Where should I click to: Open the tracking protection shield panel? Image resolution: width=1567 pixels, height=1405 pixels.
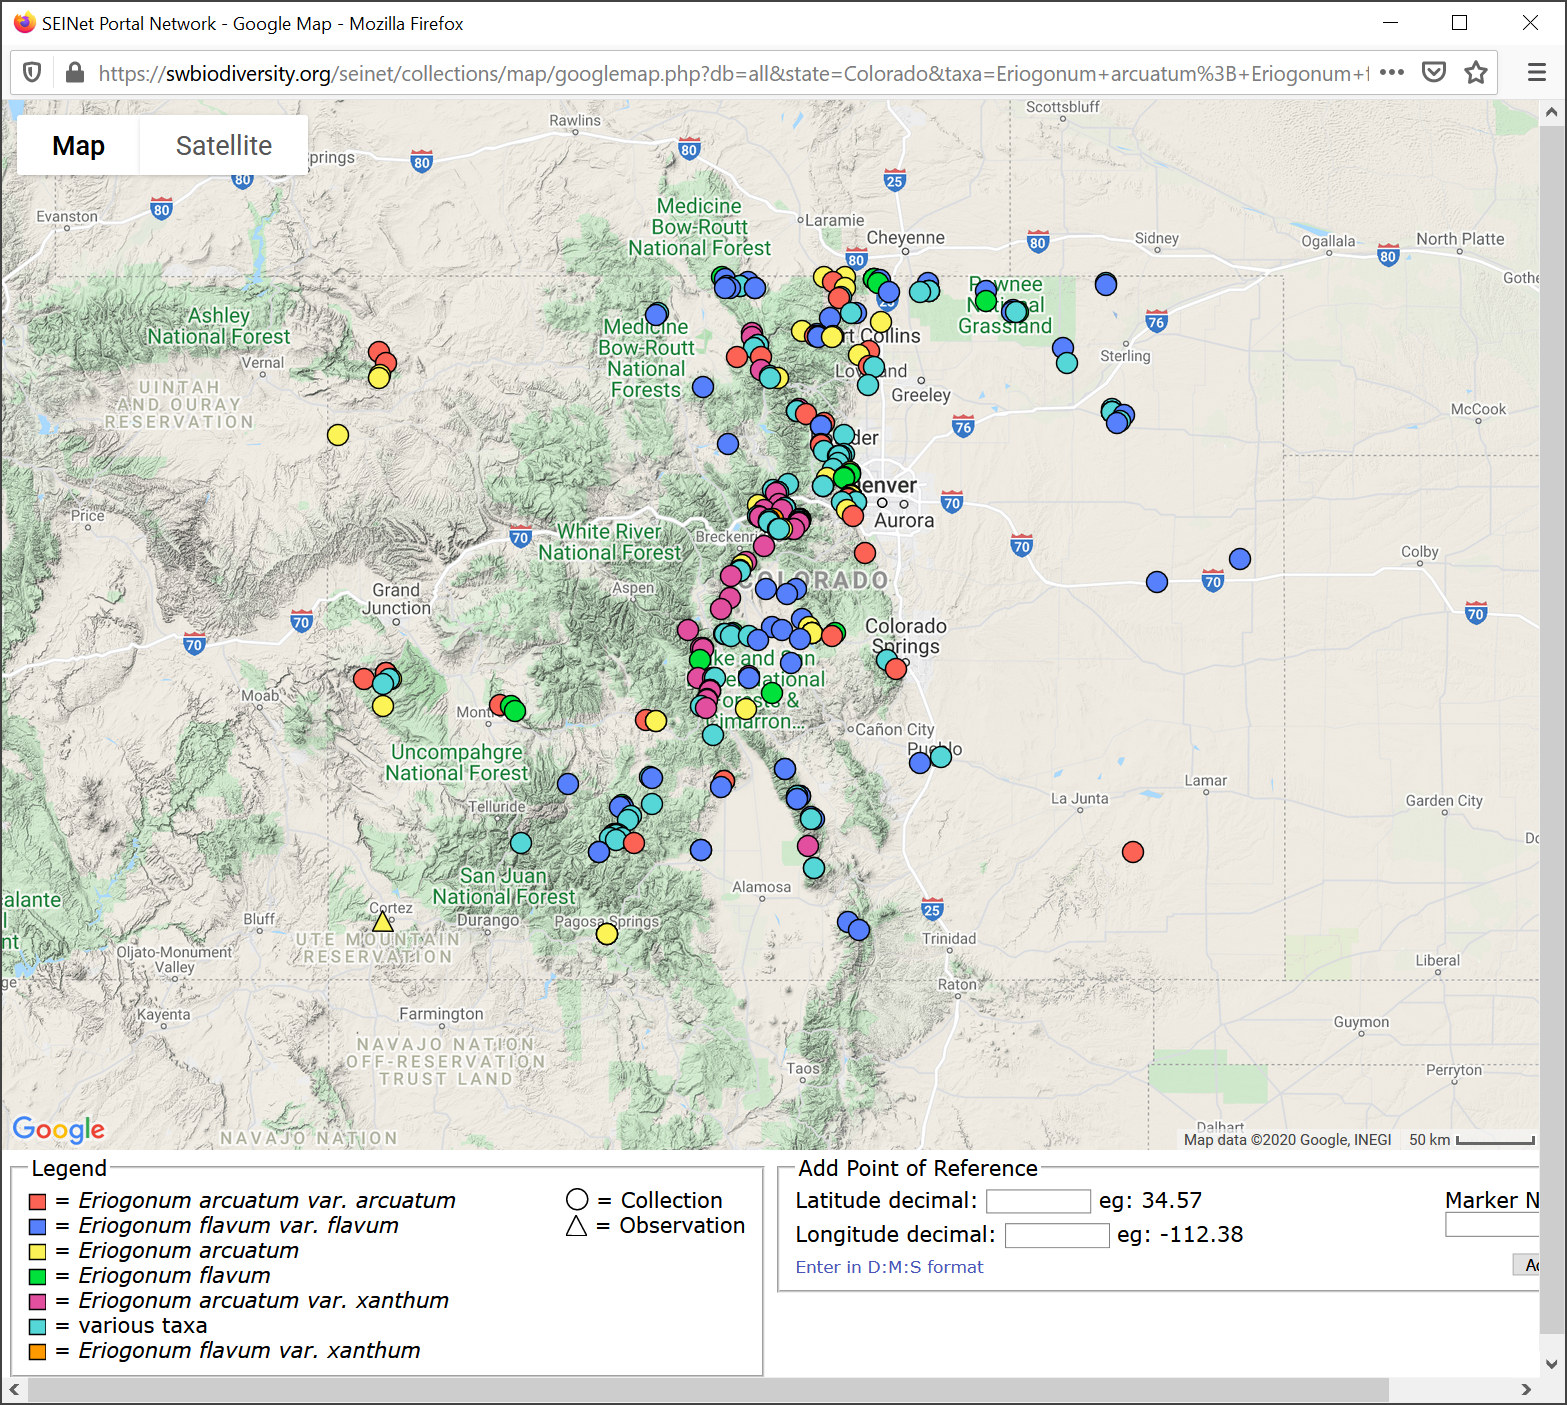pos(32,73)
